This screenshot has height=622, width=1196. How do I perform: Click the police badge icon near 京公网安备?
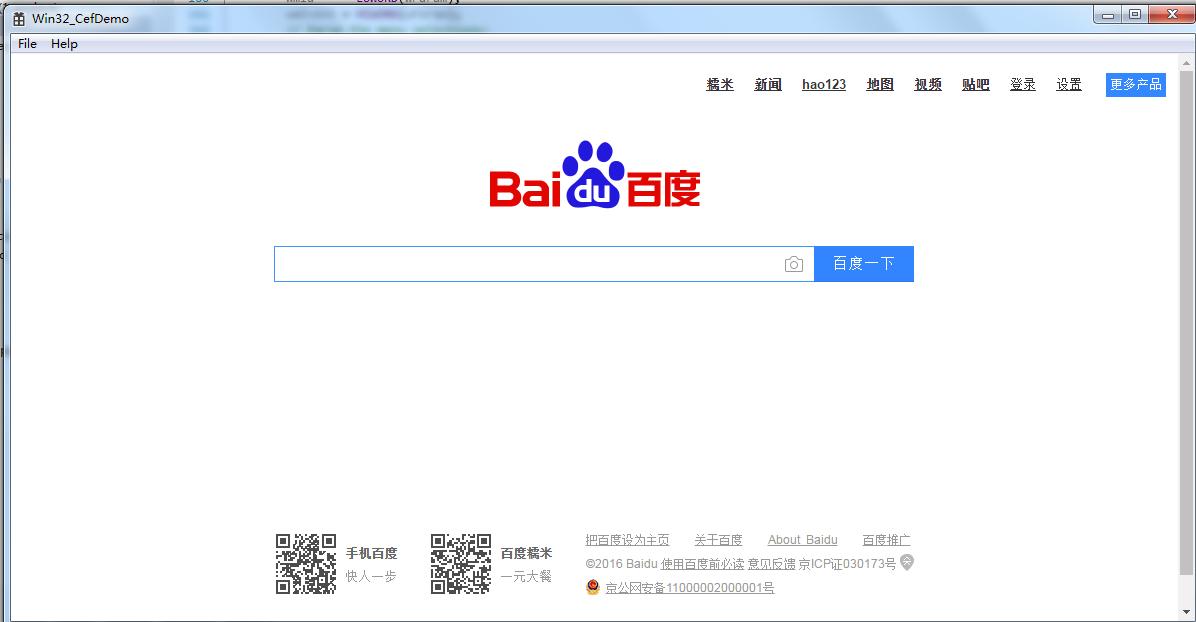coord(593,587)
